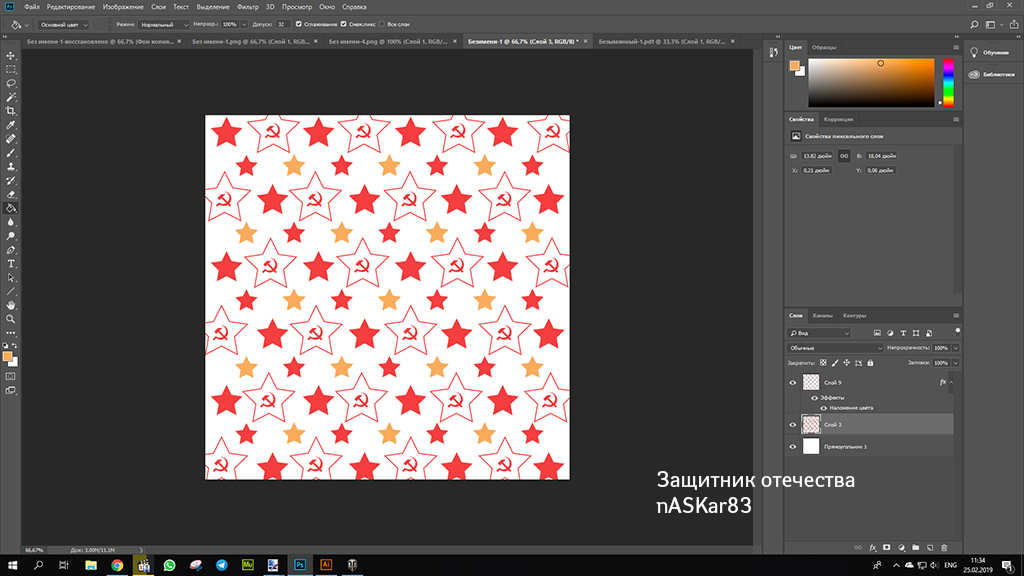1024x576 pixels.
Task: Toggle the Смежн.пикс checkbox
Action: (x=345, y=24)
